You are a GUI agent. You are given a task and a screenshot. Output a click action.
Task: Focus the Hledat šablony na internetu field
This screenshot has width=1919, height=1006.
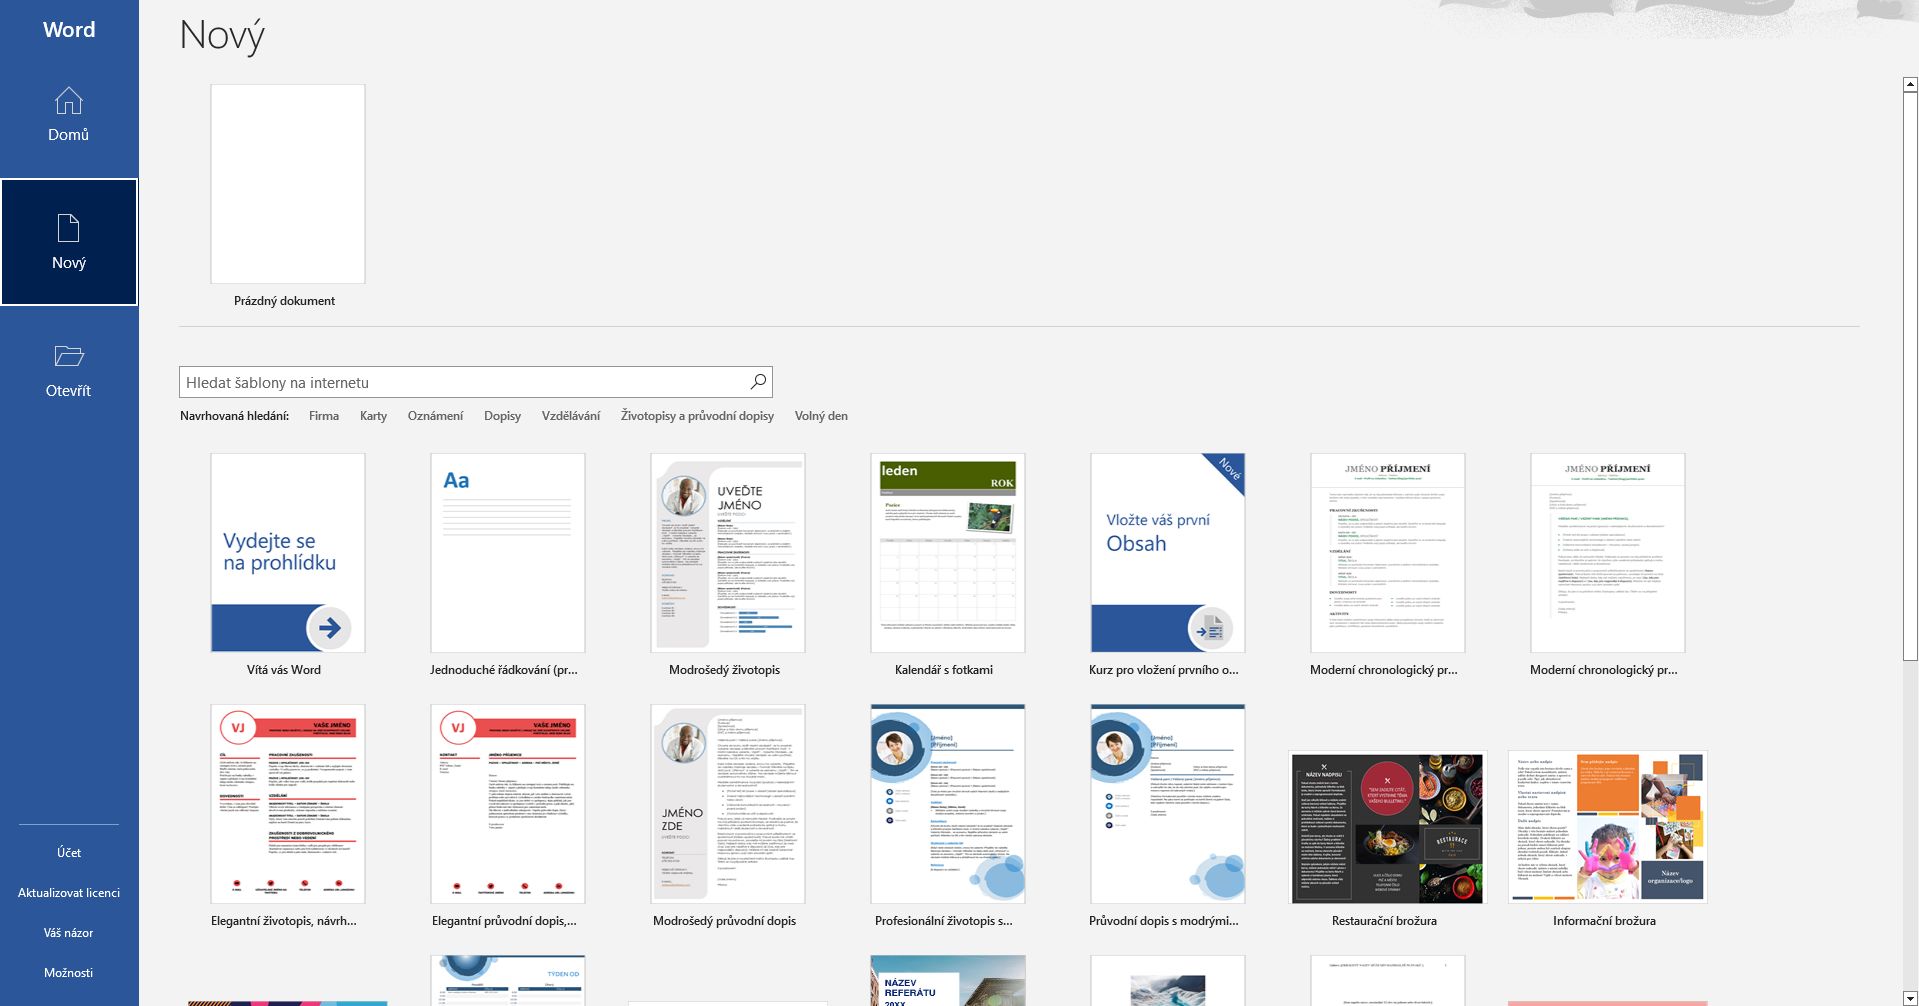coord(475,382)
